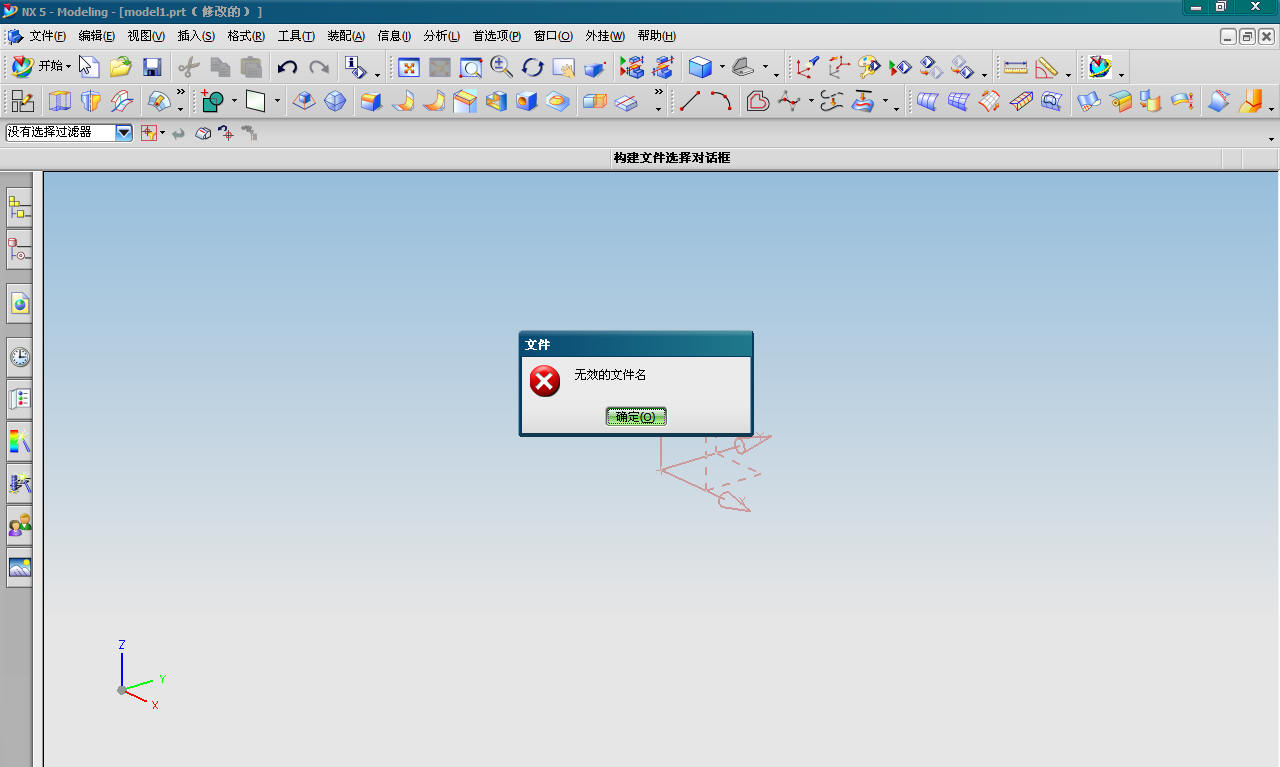The height and width of the screenshot is (767, 1280).
Task: Click the WCS orient icon with pen
Action: point(807,67)
